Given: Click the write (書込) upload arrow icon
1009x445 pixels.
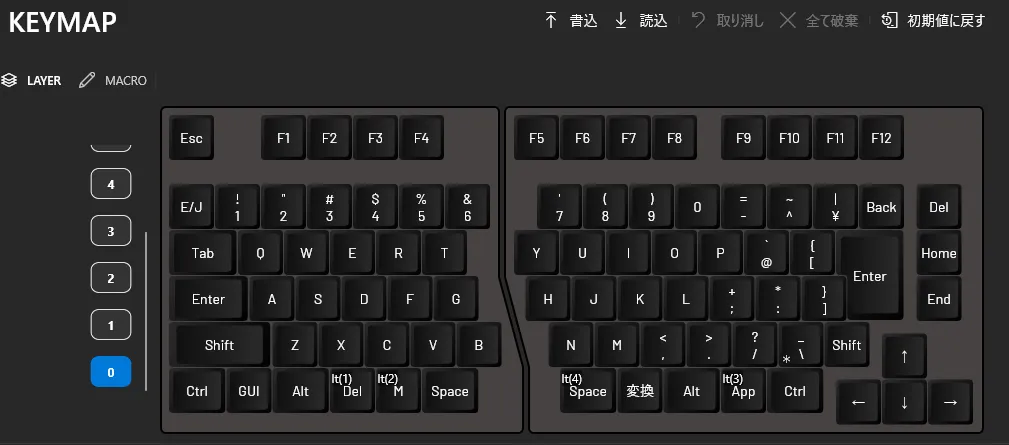Looking at the screenshot, I should [x=551, y=21].
